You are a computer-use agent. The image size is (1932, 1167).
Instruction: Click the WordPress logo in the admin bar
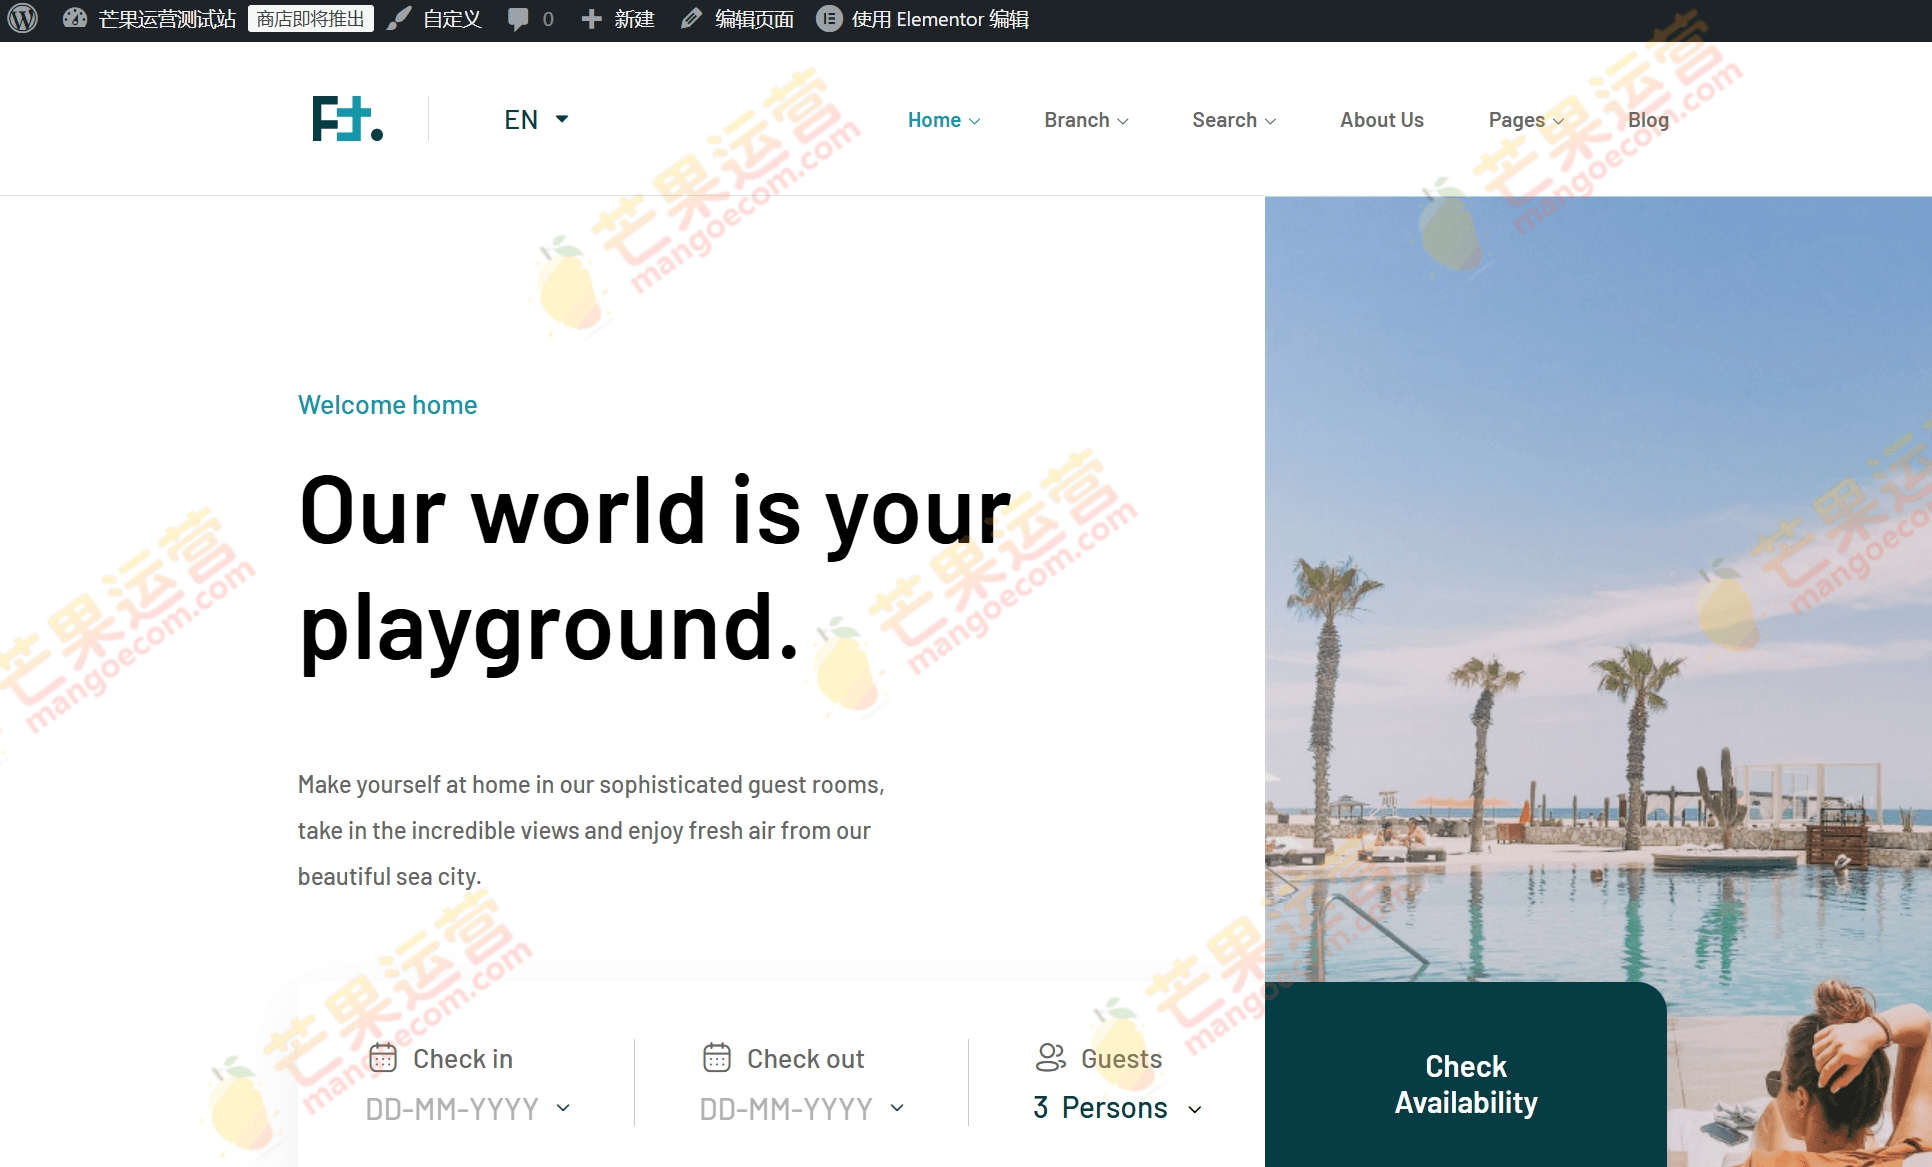(x=21, y=18)
